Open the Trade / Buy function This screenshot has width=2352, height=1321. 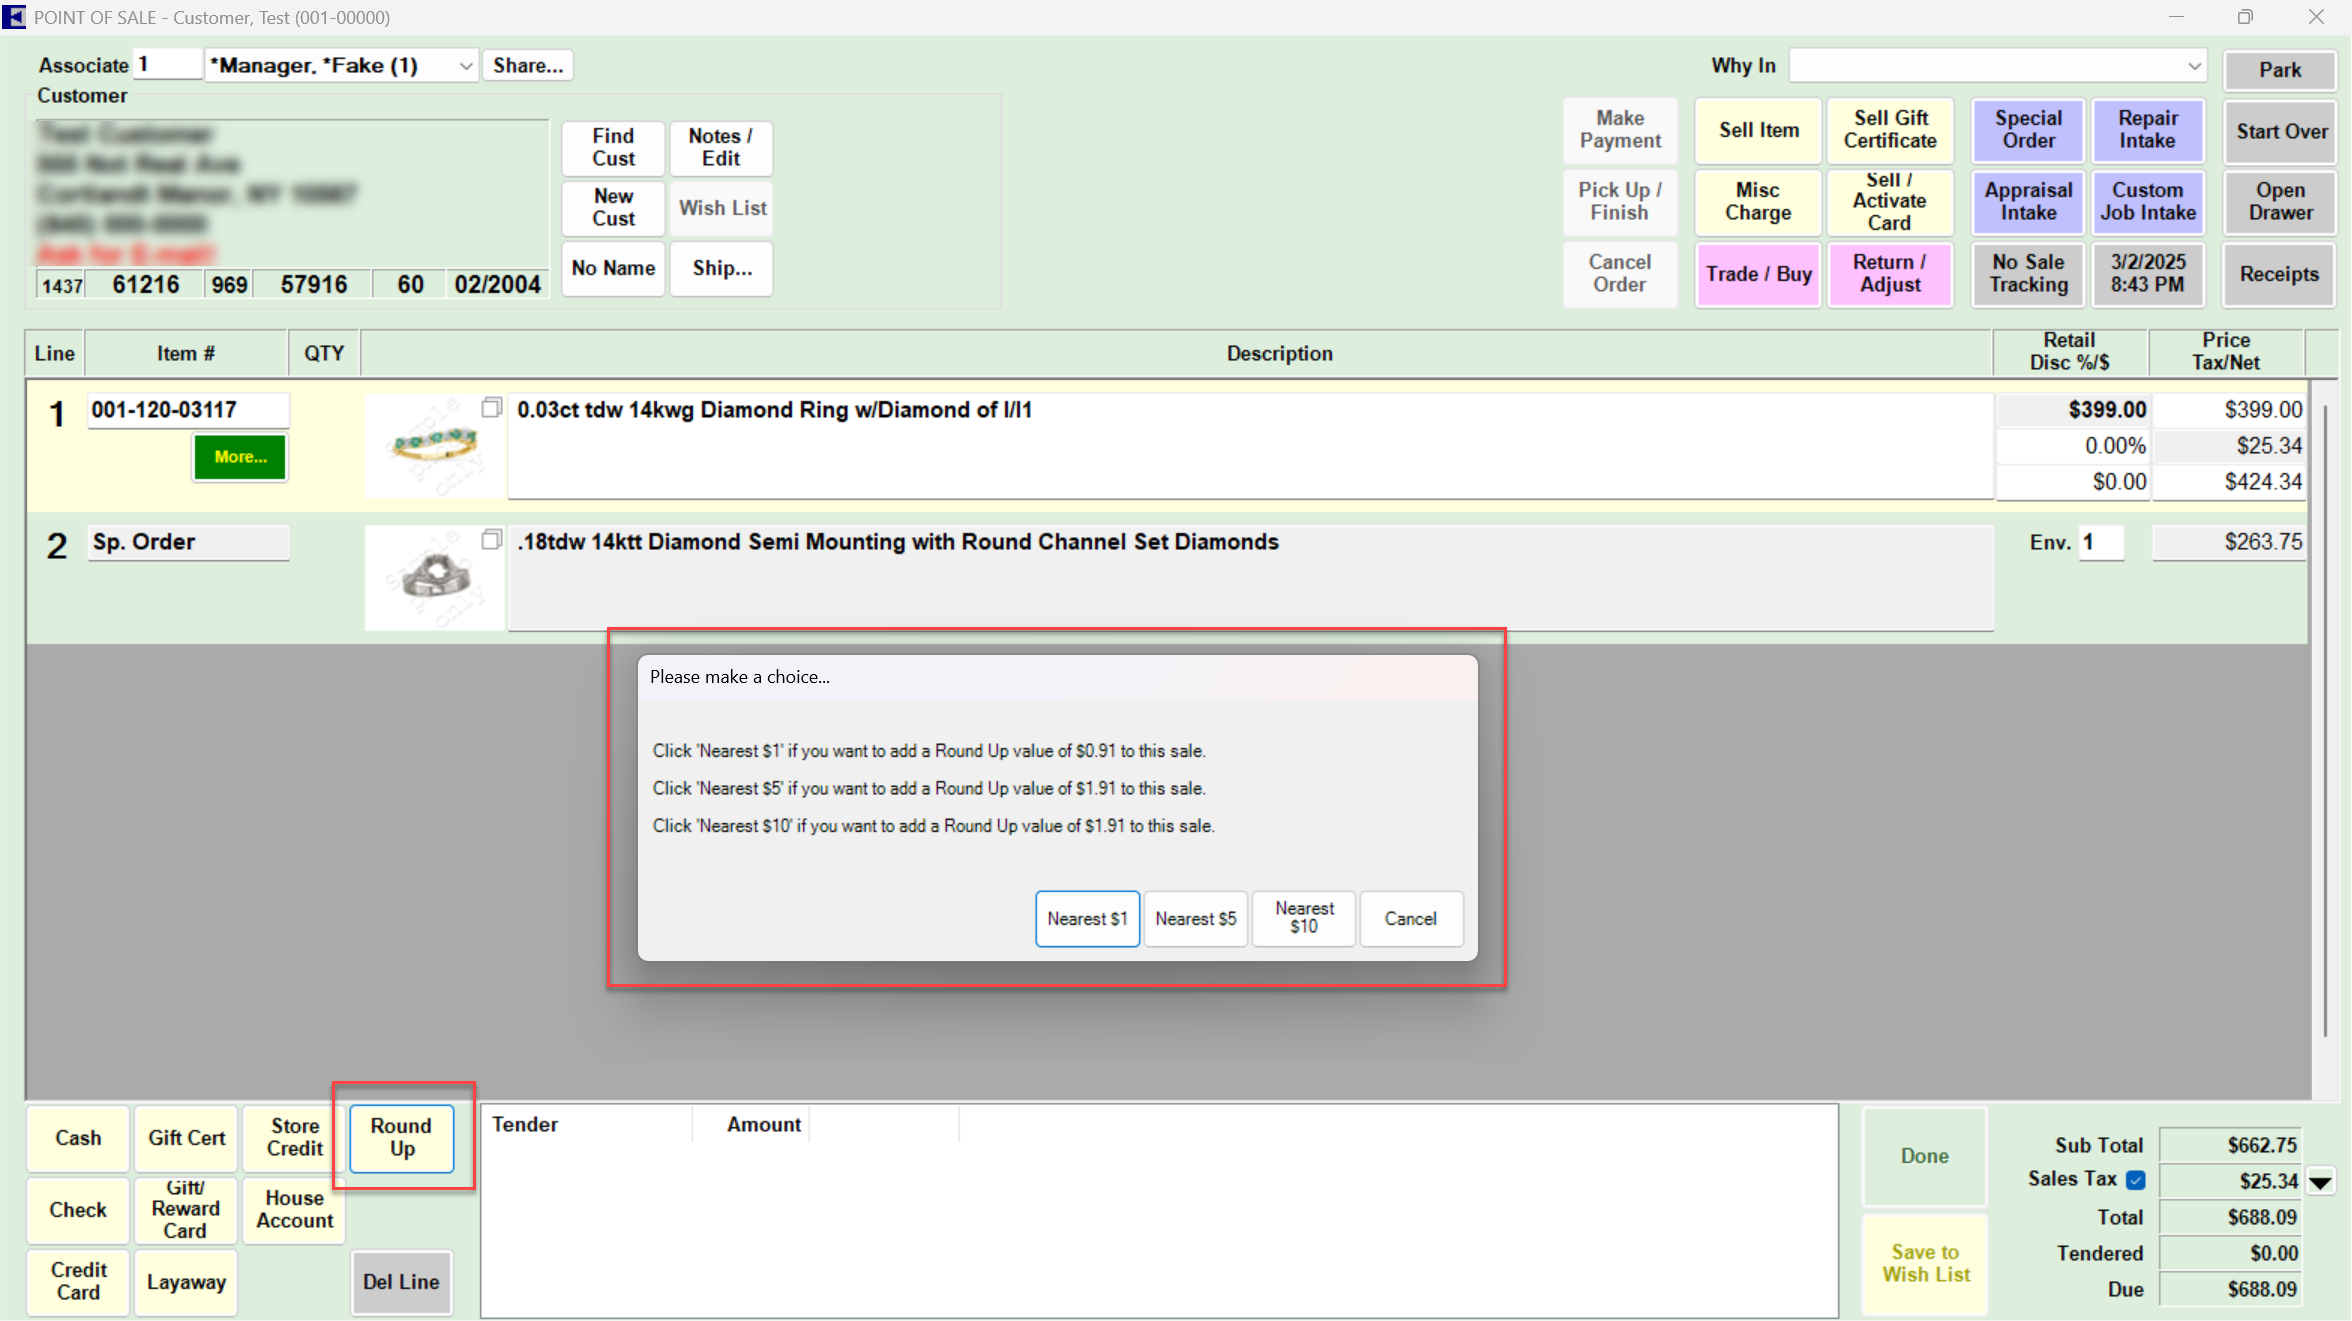click(1758, 274)
